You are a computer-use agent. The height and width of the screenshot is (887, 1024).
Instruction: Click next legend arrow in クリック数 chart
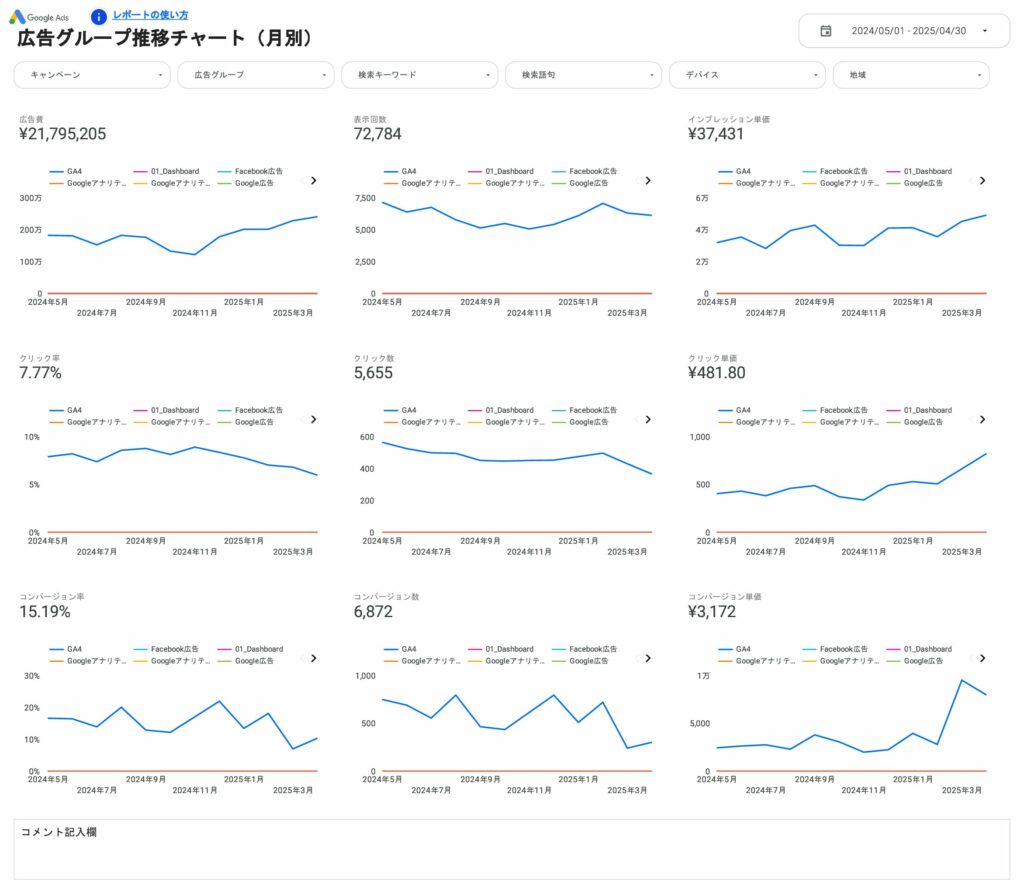coord(647,420)
